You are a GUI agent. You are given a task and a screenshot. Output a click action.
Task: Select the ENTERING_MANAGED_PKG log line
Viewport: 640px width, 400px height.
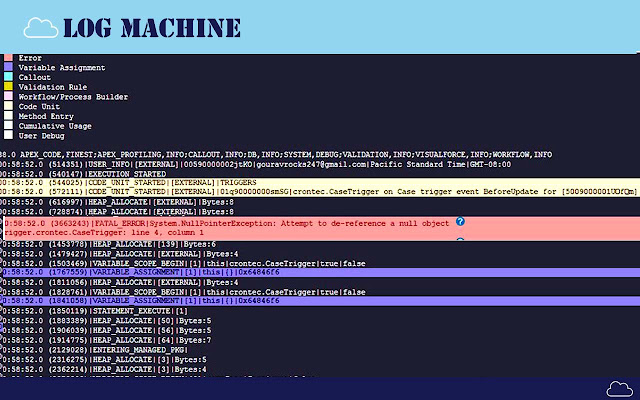[95, 350]
